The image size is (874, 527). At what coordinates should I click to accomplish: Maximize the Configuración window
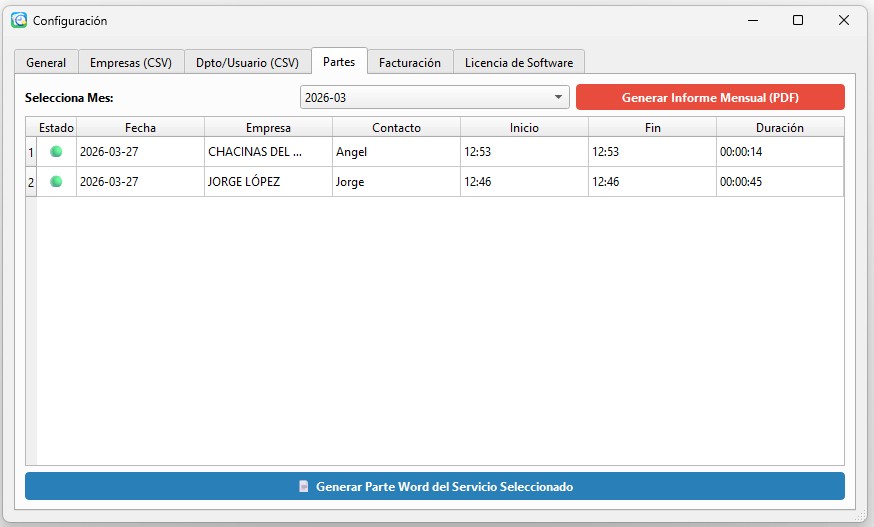(x=798, y=21)
